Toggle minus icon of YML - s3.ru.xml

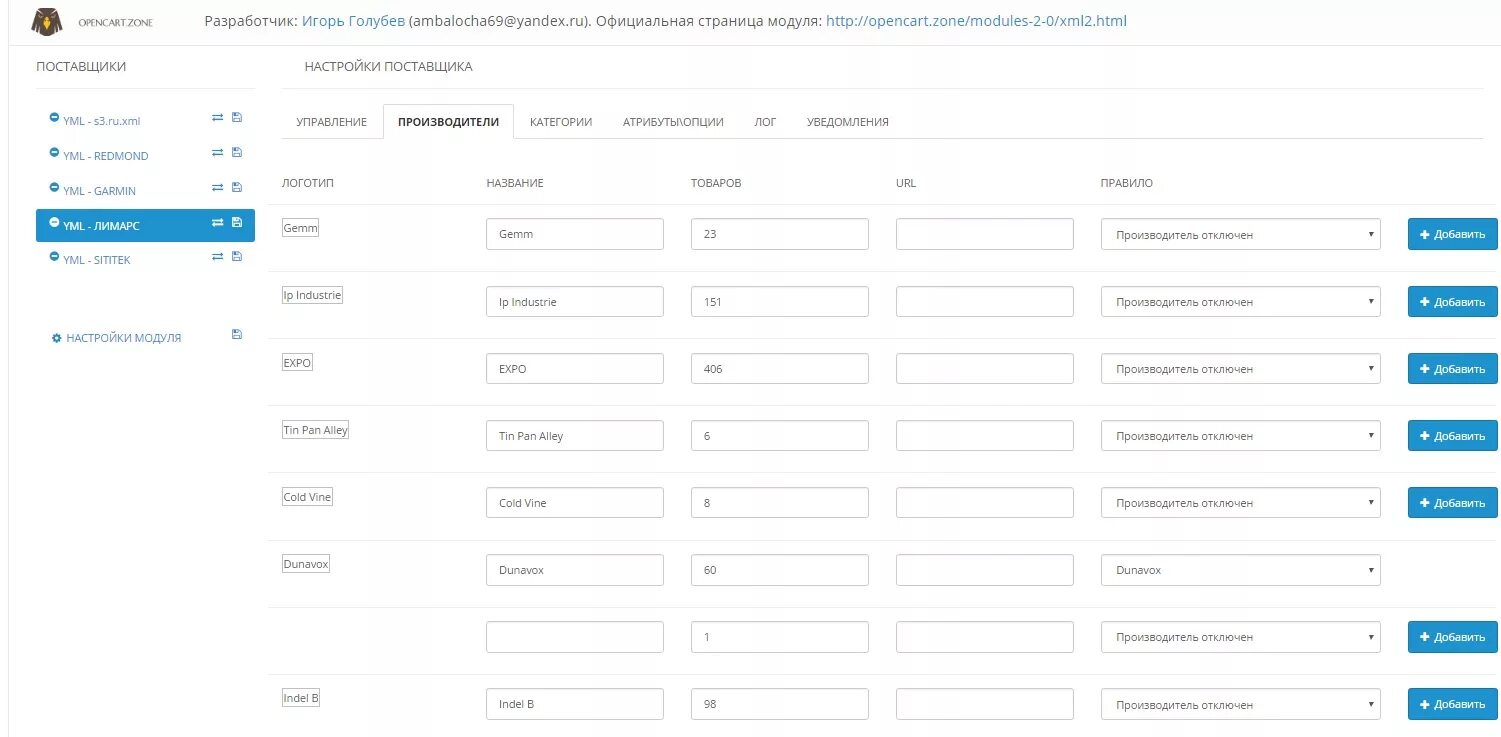54,118
